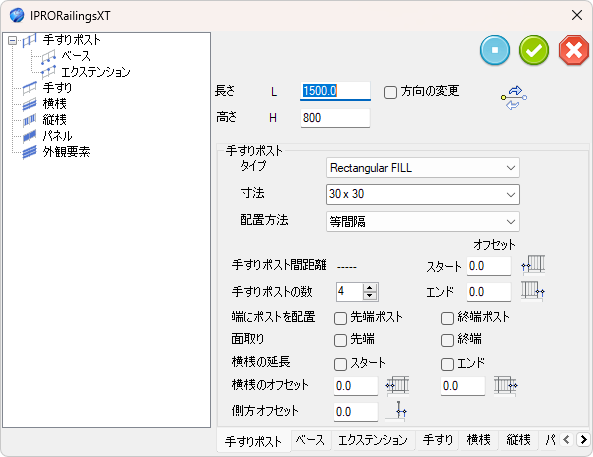Click the パネル tree node icon

pos(29,136)
